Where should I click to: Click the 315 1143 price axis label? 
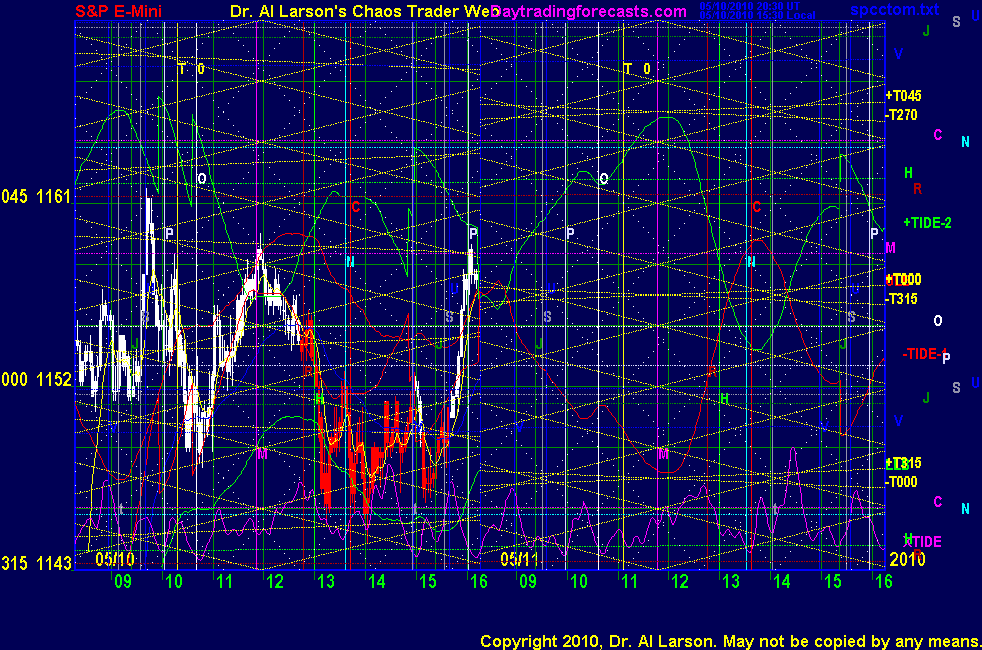click(x=36, y=563)
